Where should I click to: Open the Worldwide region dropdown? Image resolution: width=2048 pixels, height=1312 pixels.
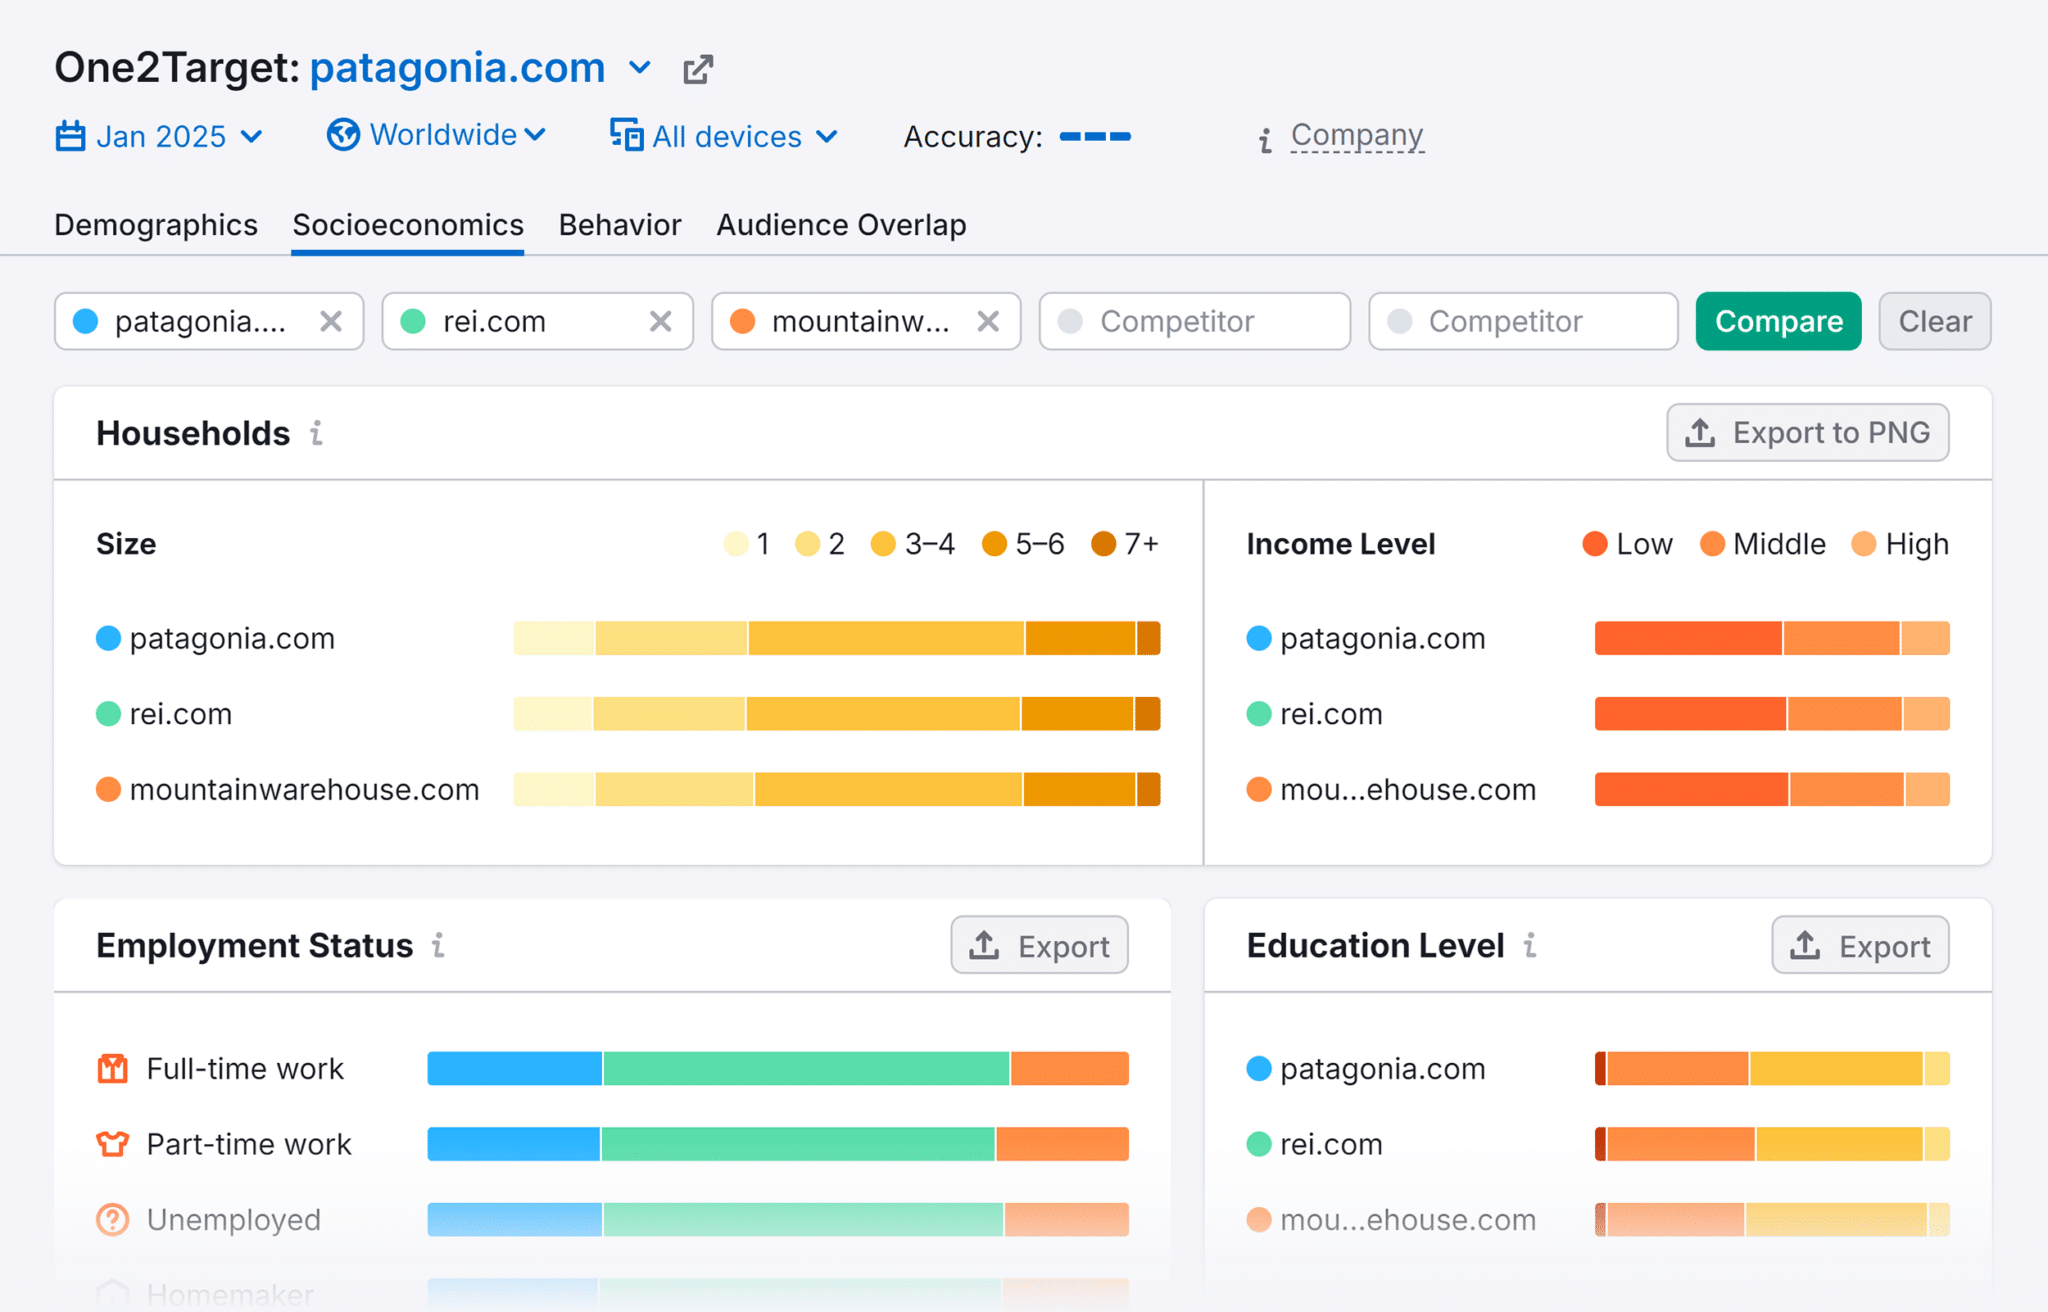pyautogui.click(x=437, y=134)
